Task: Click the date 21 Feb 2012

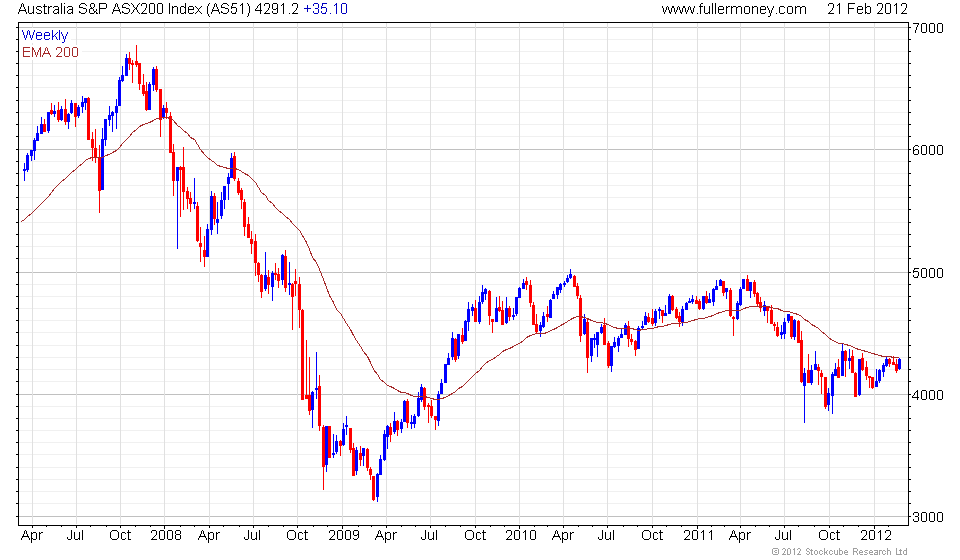Action: coord(867,9)
